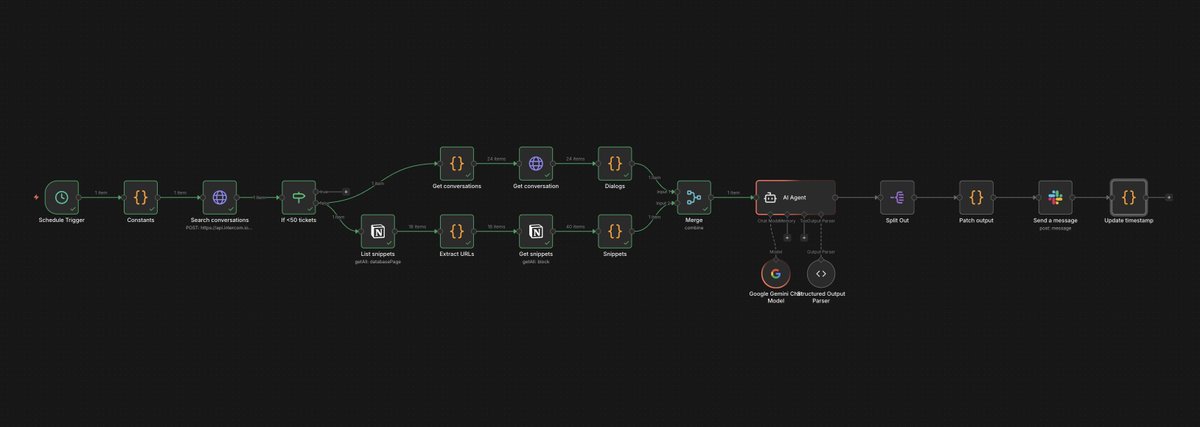This screenshot has height=427, width=1200.
Task: Open the Send a message Slack node
Action: pos(1054,197)
